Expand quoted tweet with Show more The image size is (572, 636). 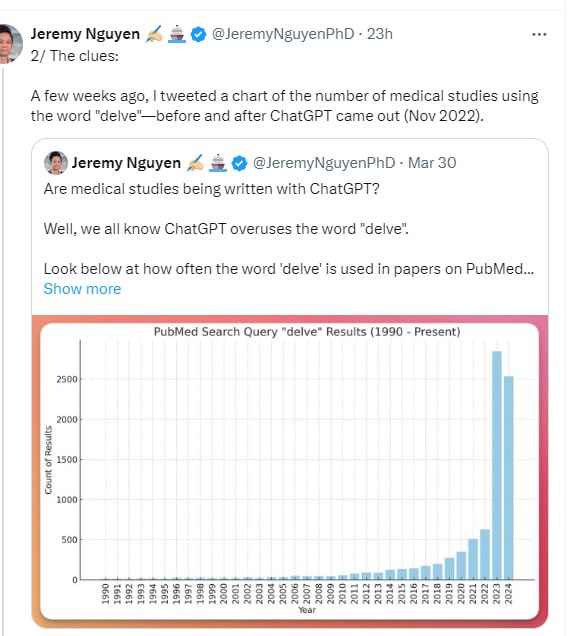click(82, 289)
